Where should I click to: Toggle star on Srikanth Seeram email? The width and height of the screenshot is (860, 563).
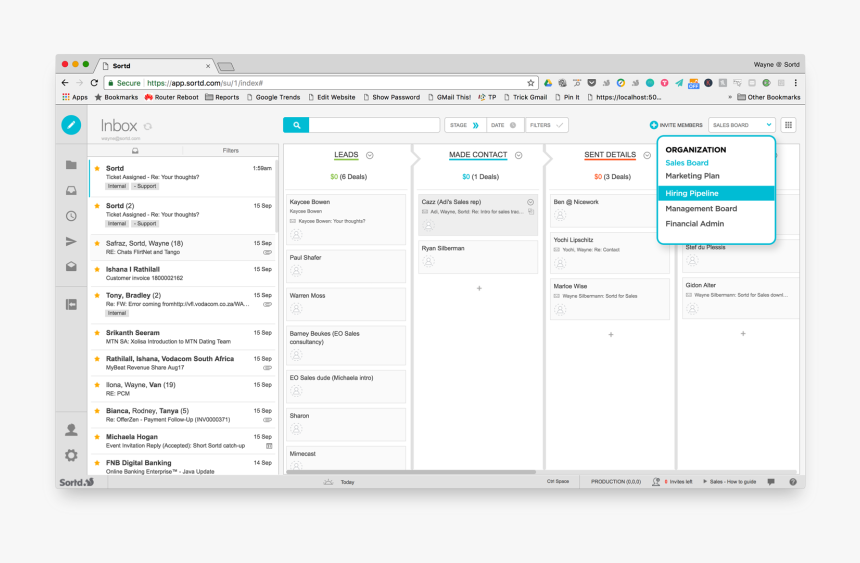97,333
